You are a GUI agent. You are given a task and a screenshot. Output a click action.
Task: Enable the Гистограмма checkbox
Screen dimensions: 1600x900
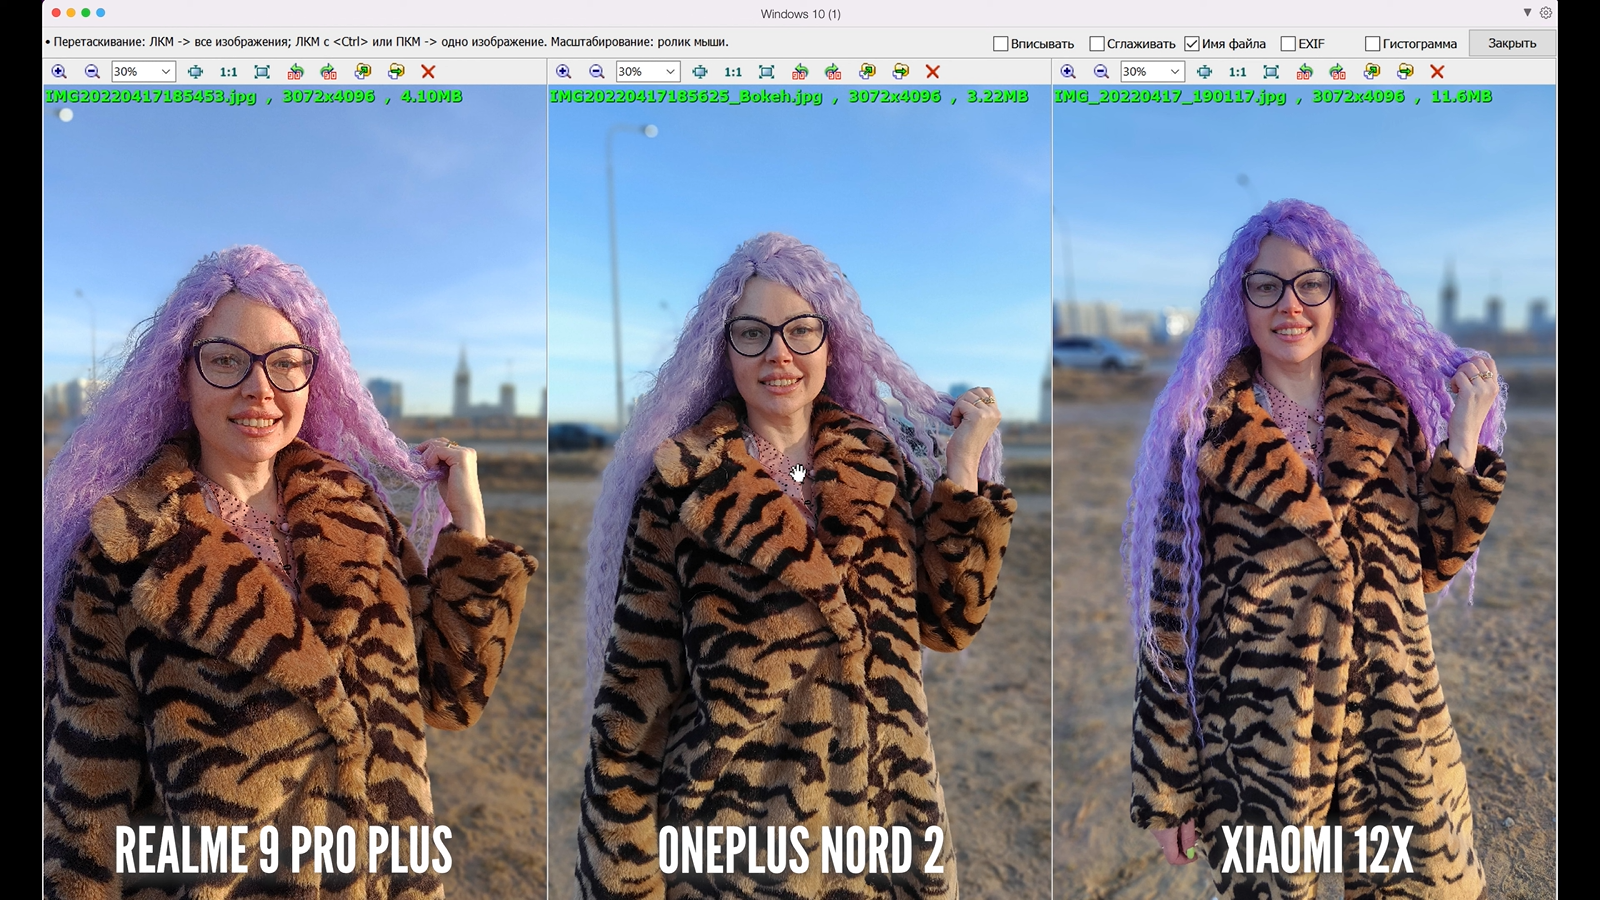(1372, 44)
